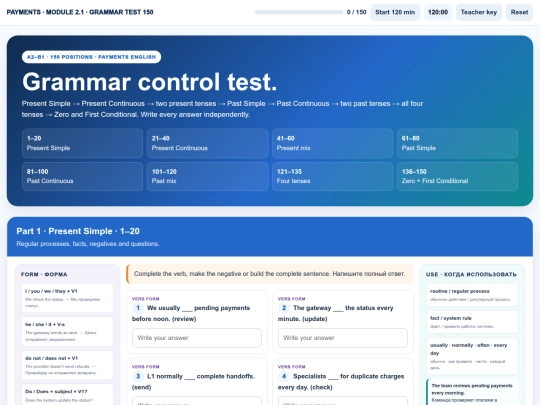
Task: Click the 'he / she / it + V-s' card
Action: [67, 332]
